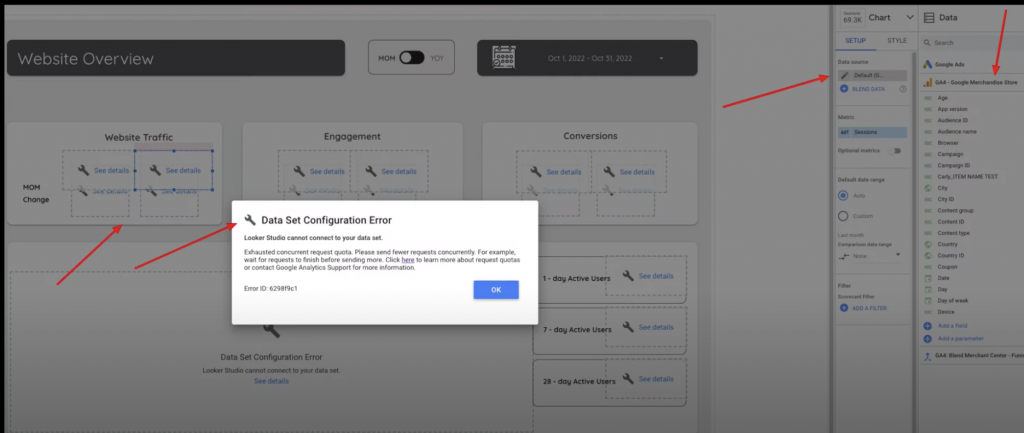Click the 'Add a parameter' plus icon
1024x433 pixels.
pos(927,339)
